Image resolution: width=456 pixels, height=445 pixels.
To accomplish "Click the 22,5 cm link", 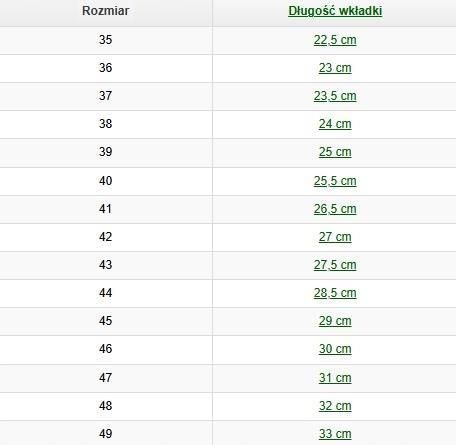I will click(335, 40).
